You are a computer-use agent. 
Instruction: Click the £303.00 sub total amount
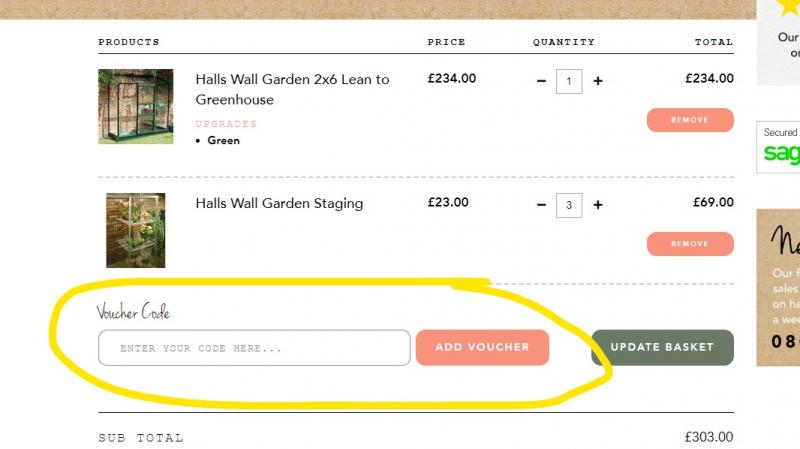tap(709, 437)
